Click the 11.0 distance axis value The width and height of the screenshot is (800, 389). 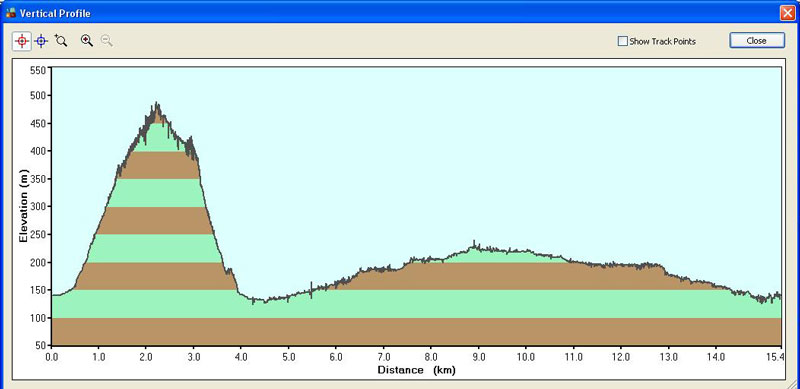coord(573,357)
